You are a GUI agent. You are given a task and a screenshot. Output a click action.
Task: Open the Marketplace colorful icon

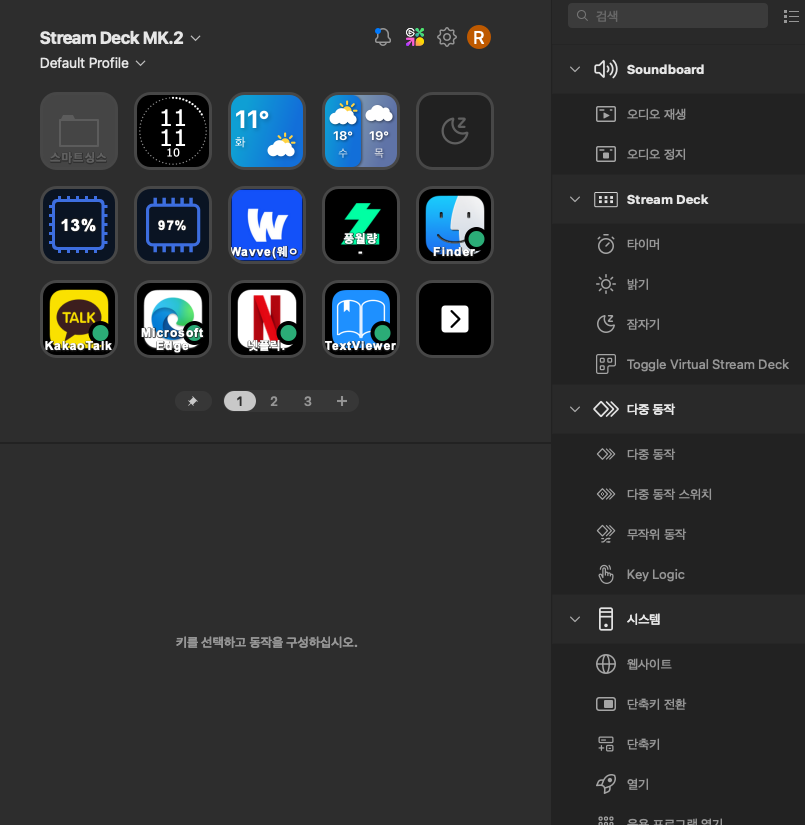[414, 38]
